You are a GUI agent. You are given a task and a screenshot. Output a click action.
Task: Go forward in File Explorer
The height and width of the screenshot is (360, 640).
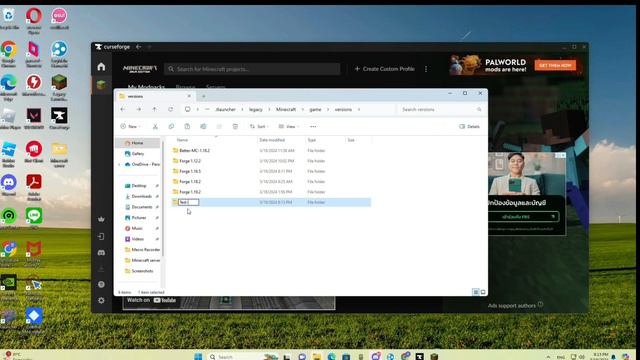coord(139,109)
